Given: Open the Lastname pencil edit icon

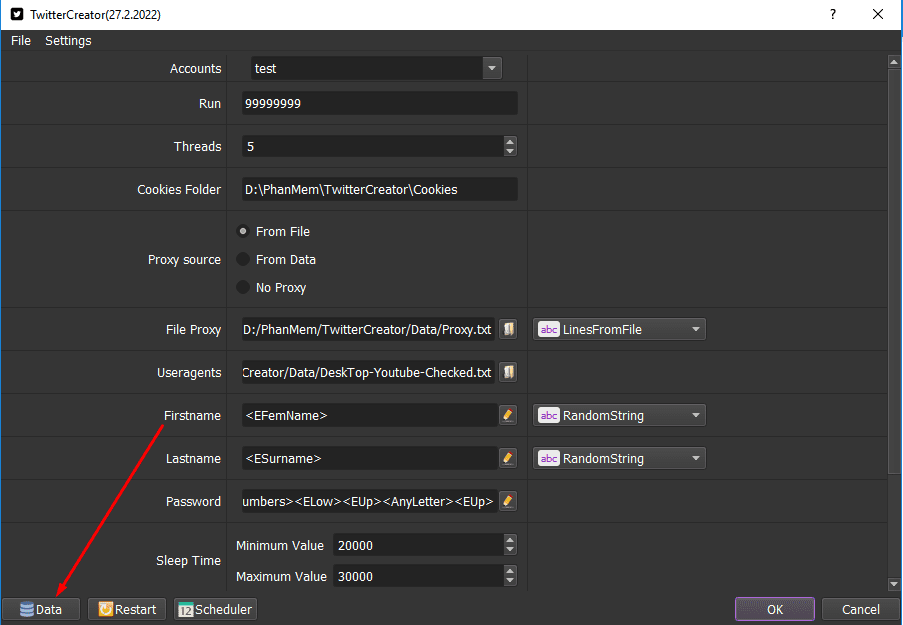Looking at the screenshot, I should click(508, 459).
